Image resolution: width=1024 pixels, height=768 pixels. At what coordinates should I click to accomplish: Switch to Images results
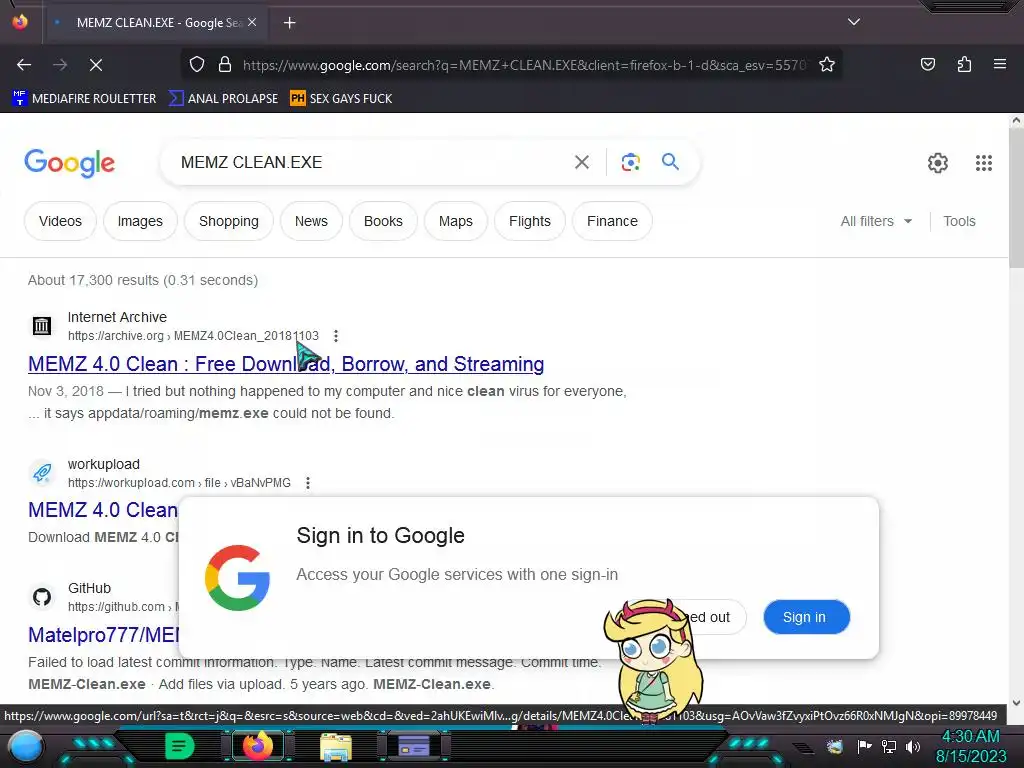[x=140, y=221]
